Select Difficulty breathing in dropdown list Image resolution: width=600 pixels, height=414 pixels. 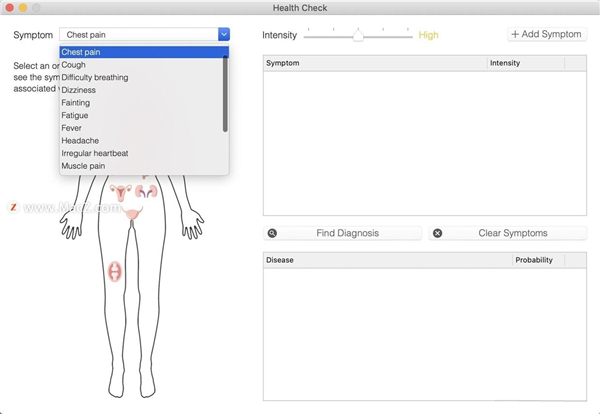[x=95, y=78]
